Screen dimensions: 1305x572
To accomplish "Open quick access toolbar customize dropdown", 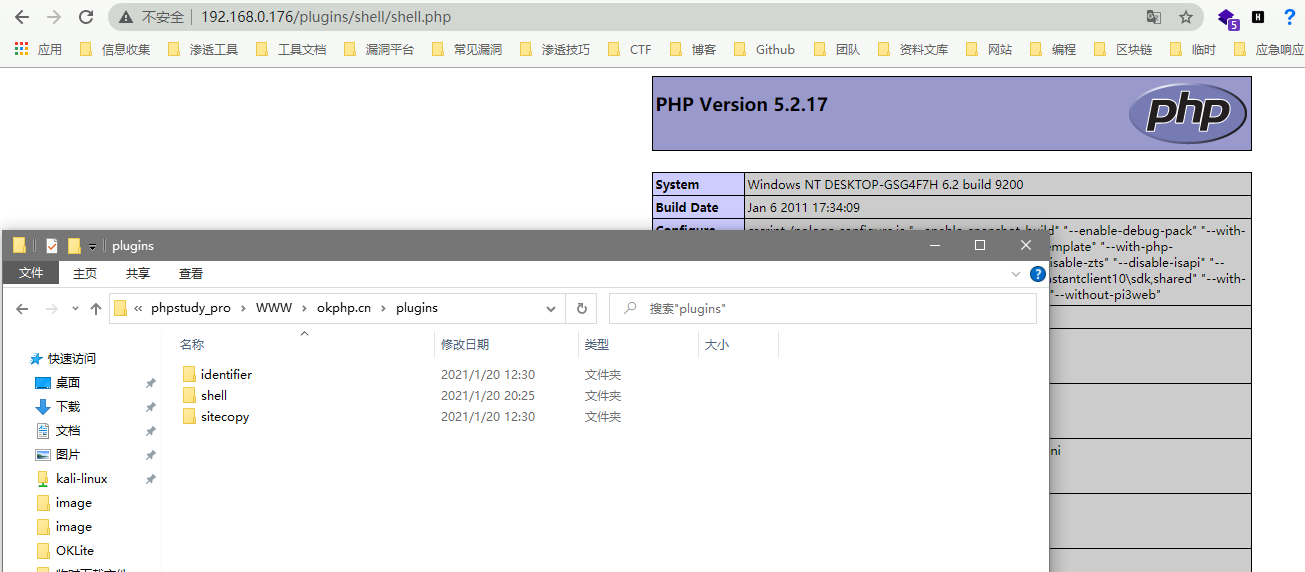I will click(92, 246).
